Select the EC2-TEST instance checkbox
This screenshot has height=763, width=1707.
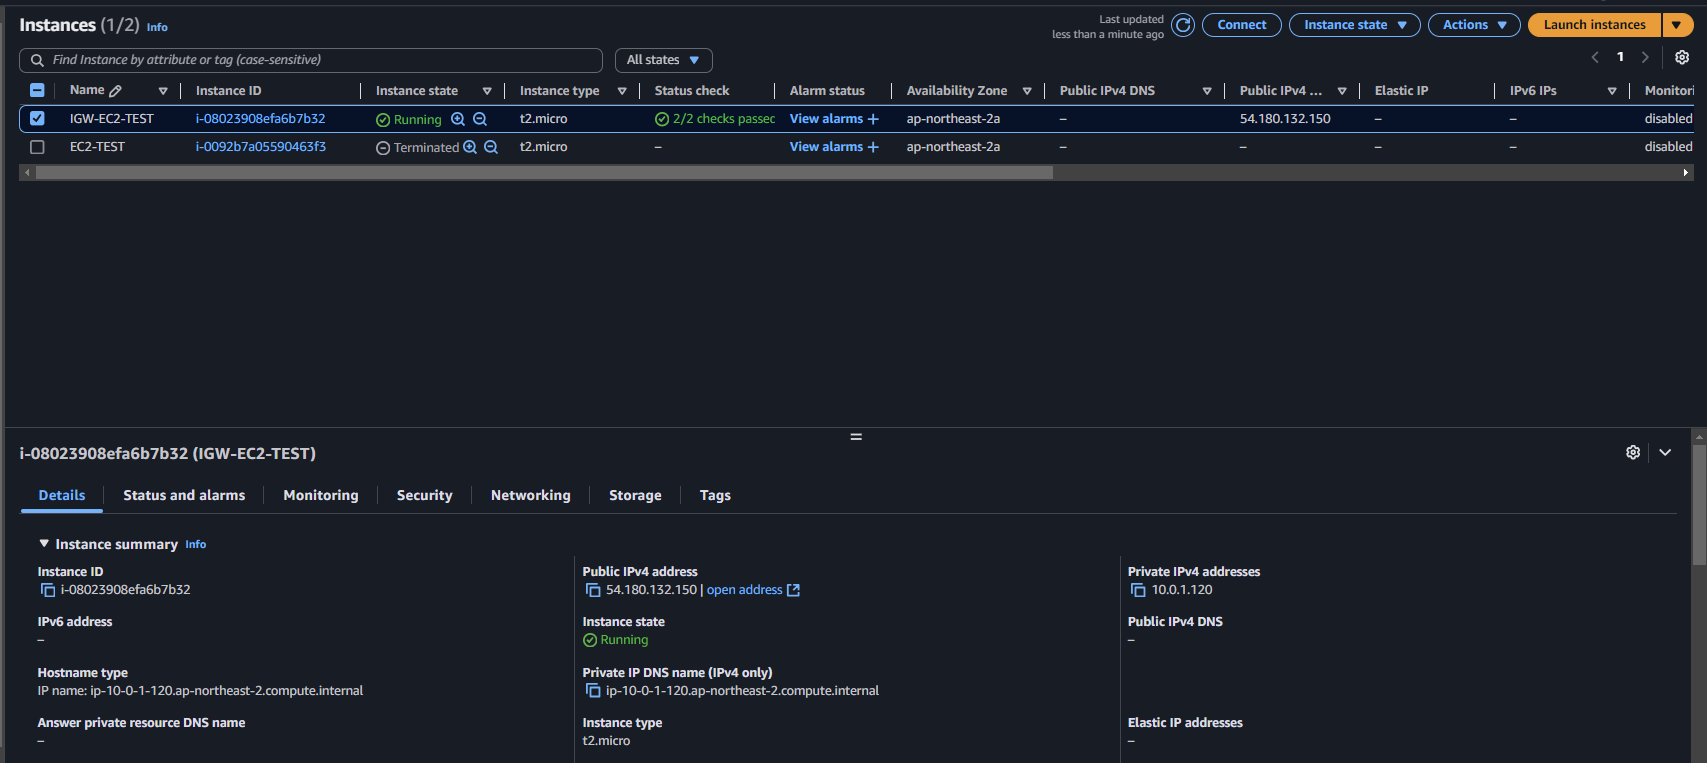(37, 147)
